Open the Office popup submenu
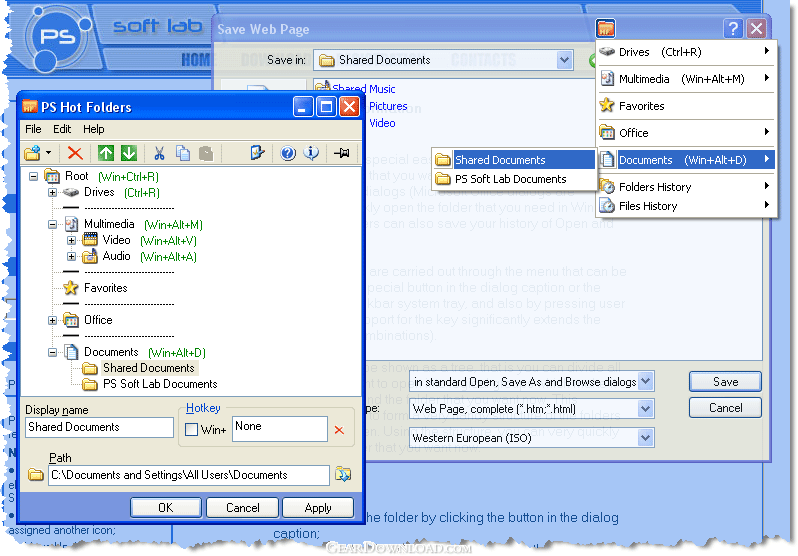The height and width of the screenshot is (556, 798). coord(686,133)
